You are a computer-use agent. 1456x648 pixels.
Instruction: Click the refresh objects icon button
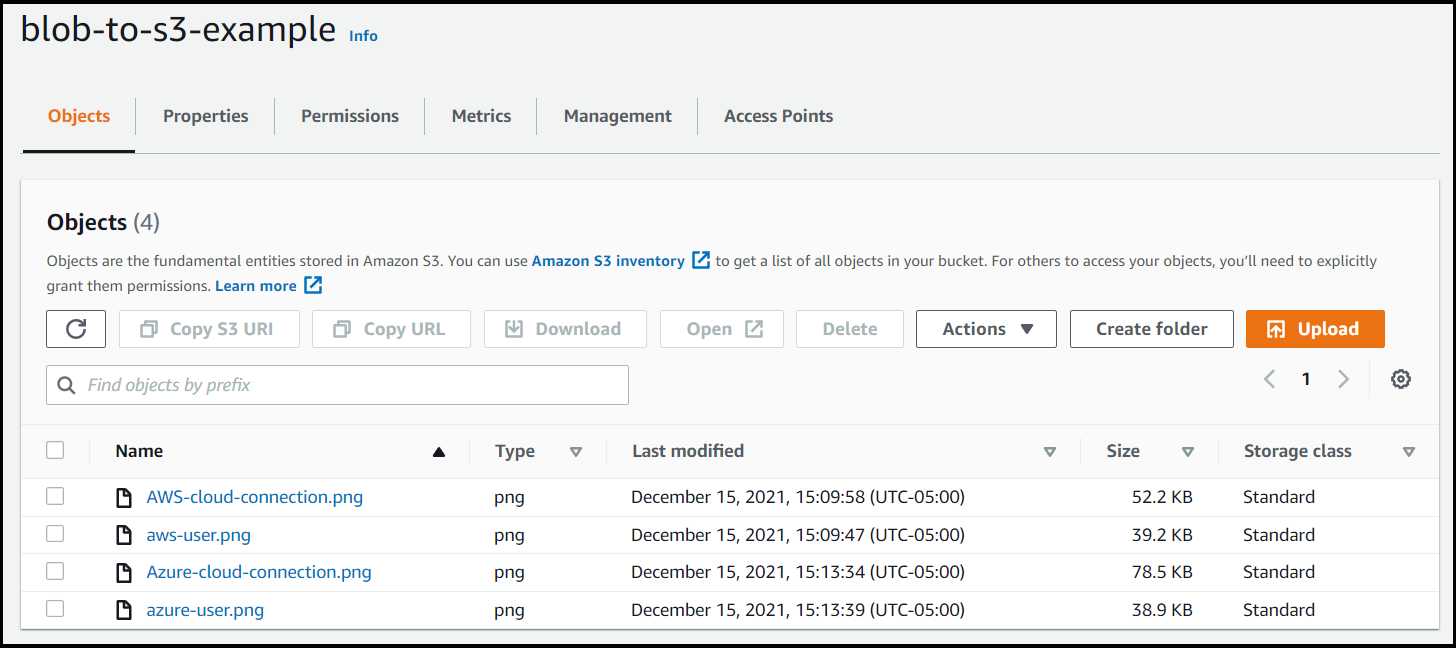tap(76, 329)
